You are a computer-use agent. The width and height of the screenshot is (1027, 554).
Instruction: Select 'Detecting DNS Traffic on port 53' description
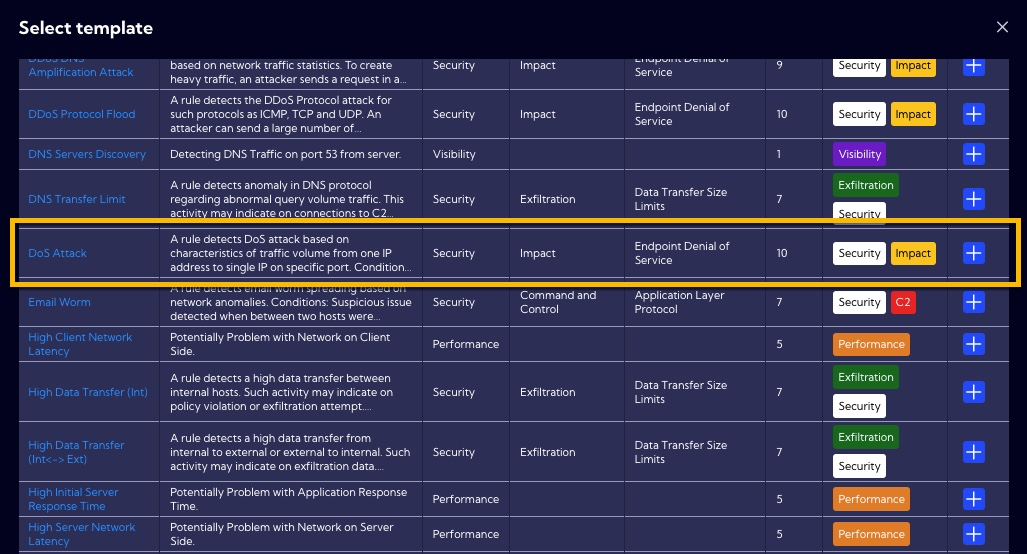click(x=286, y=155)
